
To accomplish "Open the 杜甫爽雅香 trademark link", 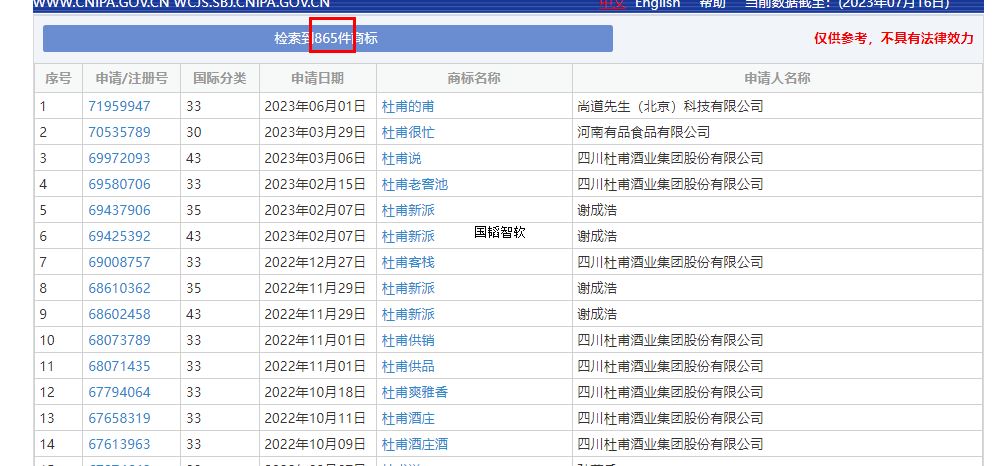I will coord(415,392).
